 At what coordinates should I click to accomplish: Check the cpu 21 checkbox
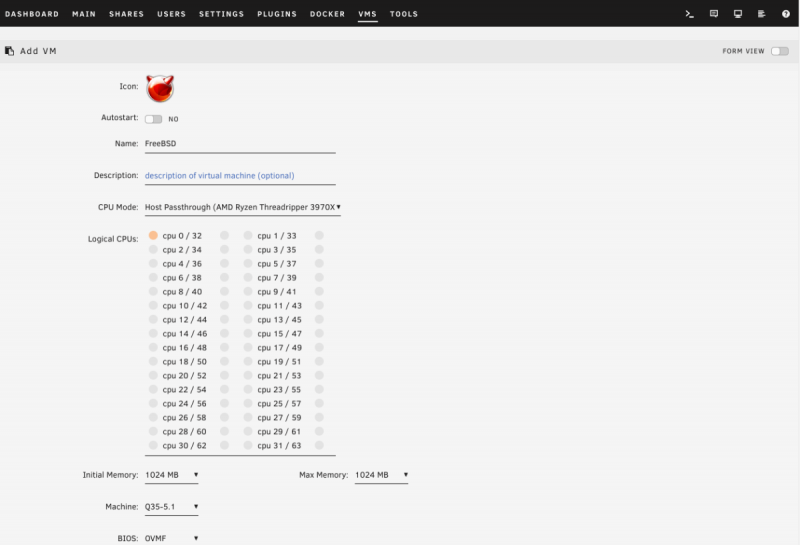pyautogui.click(x=248, y=375)
